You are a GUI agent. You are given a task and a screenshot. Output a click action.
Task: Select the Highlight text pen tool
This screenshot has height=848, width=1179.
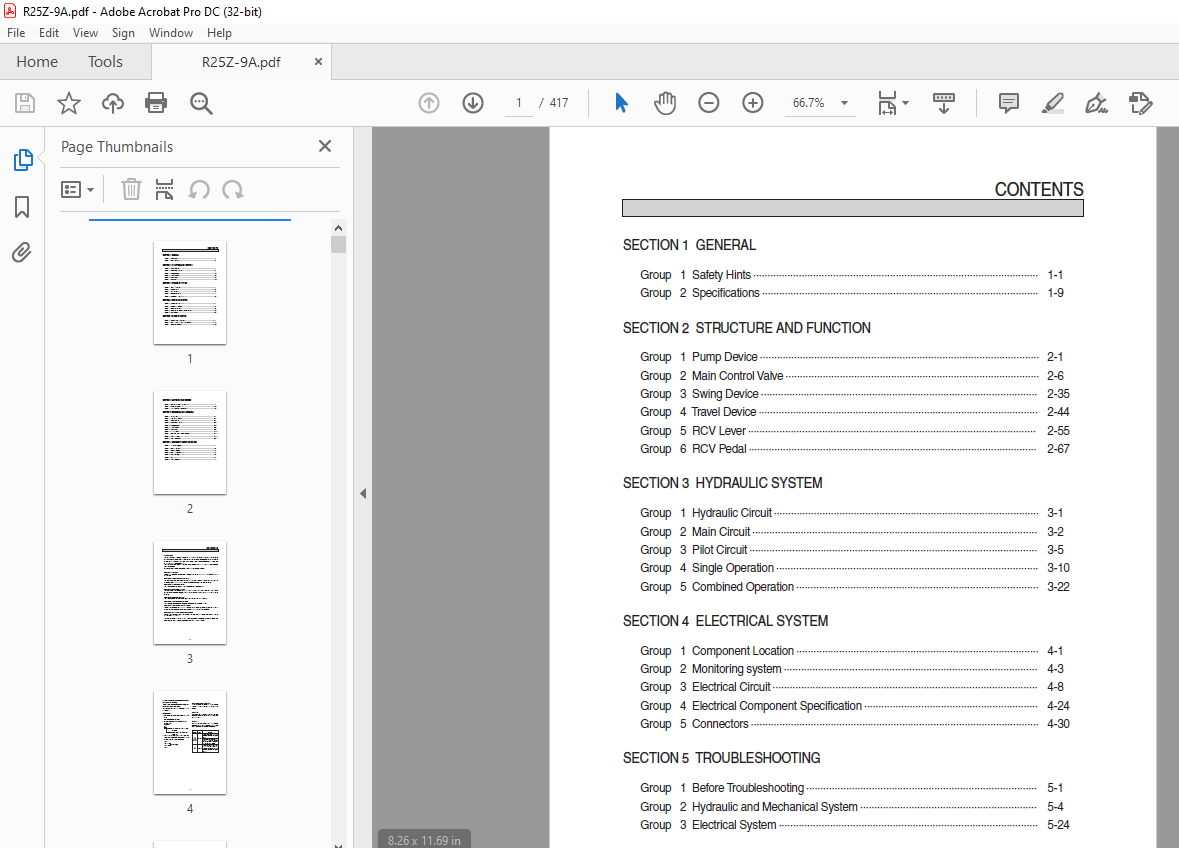pos(1053,103)
